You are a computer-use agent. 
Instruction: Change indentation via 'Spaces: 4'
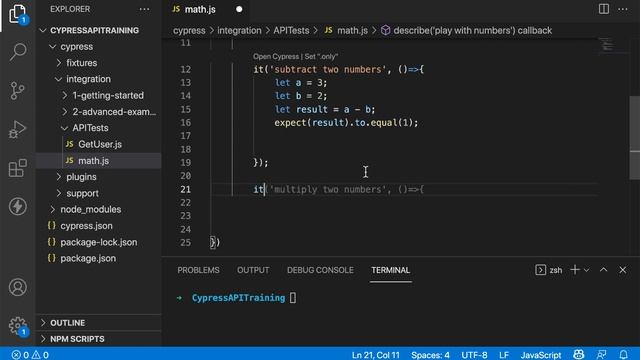tap(430, 355)
